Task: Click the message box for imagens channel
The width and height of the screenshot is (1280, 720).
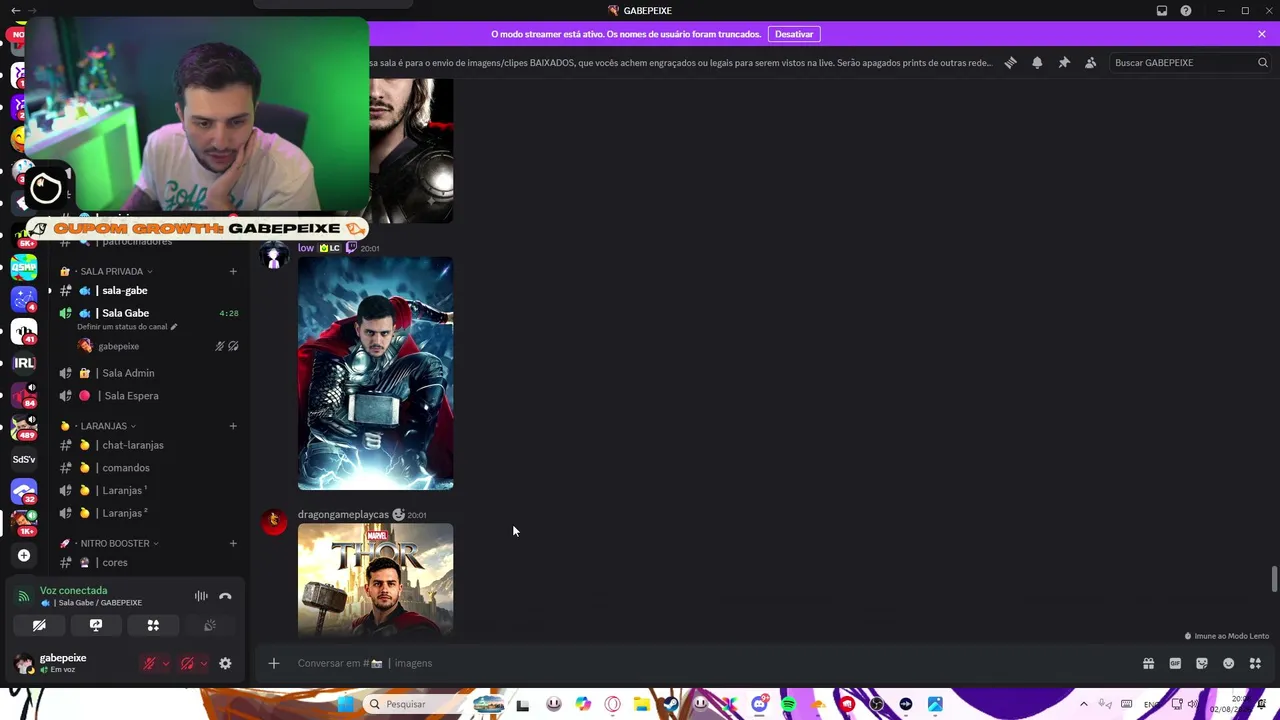Action: 710,663
